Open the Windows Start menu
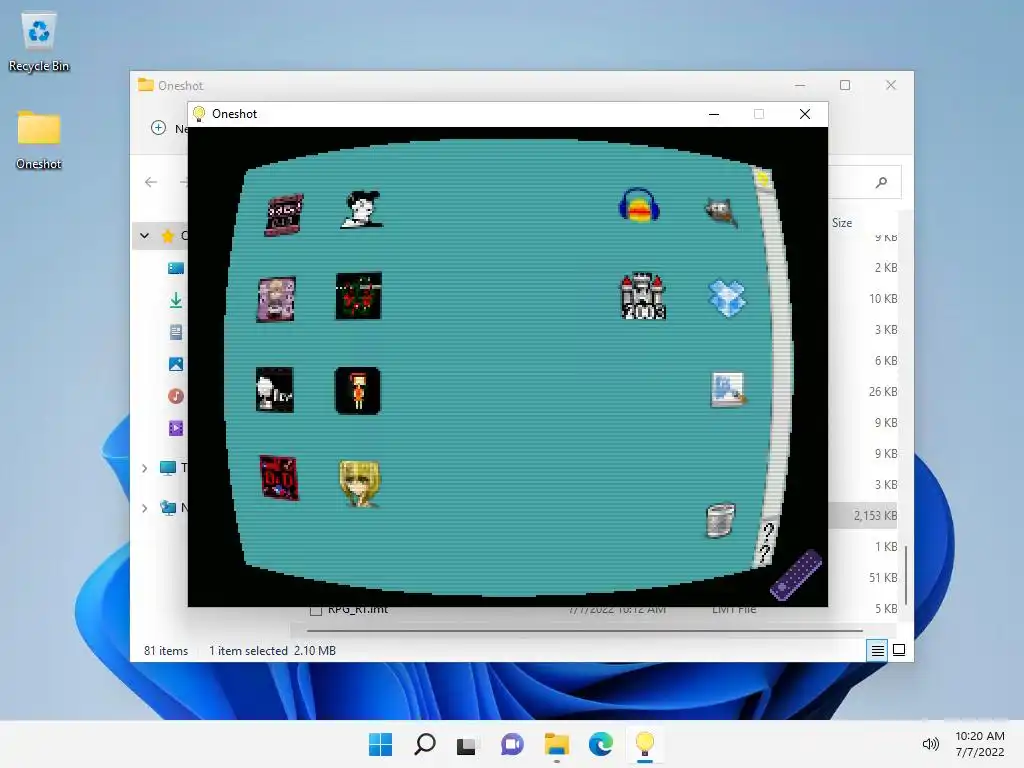Image resolution: width=1024 pixels, height=768 pixels. pyautogui.click(x=381, y=744)
